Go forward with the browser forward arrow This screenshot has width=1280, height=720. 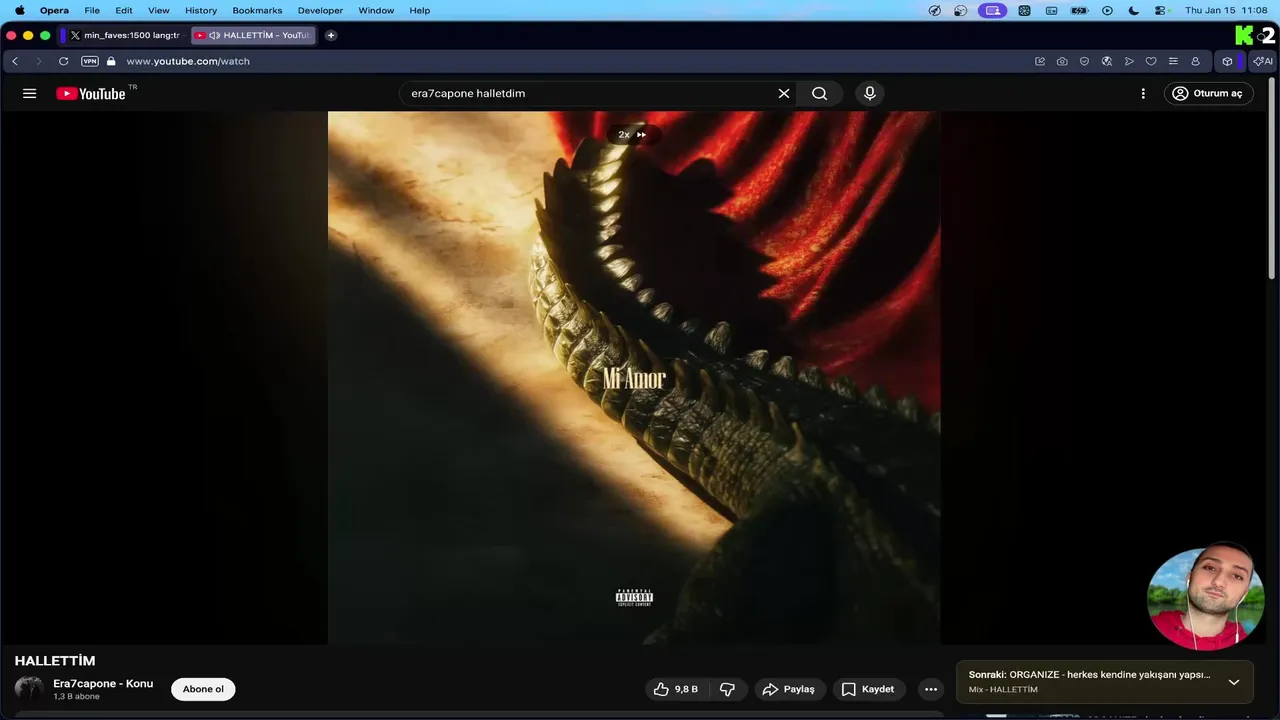(39, 61)
